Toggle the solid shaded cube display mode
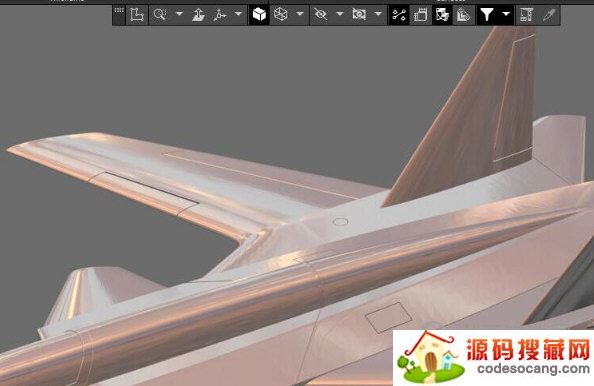The height and width of the screenshot is (386, 594). [259, 15]
